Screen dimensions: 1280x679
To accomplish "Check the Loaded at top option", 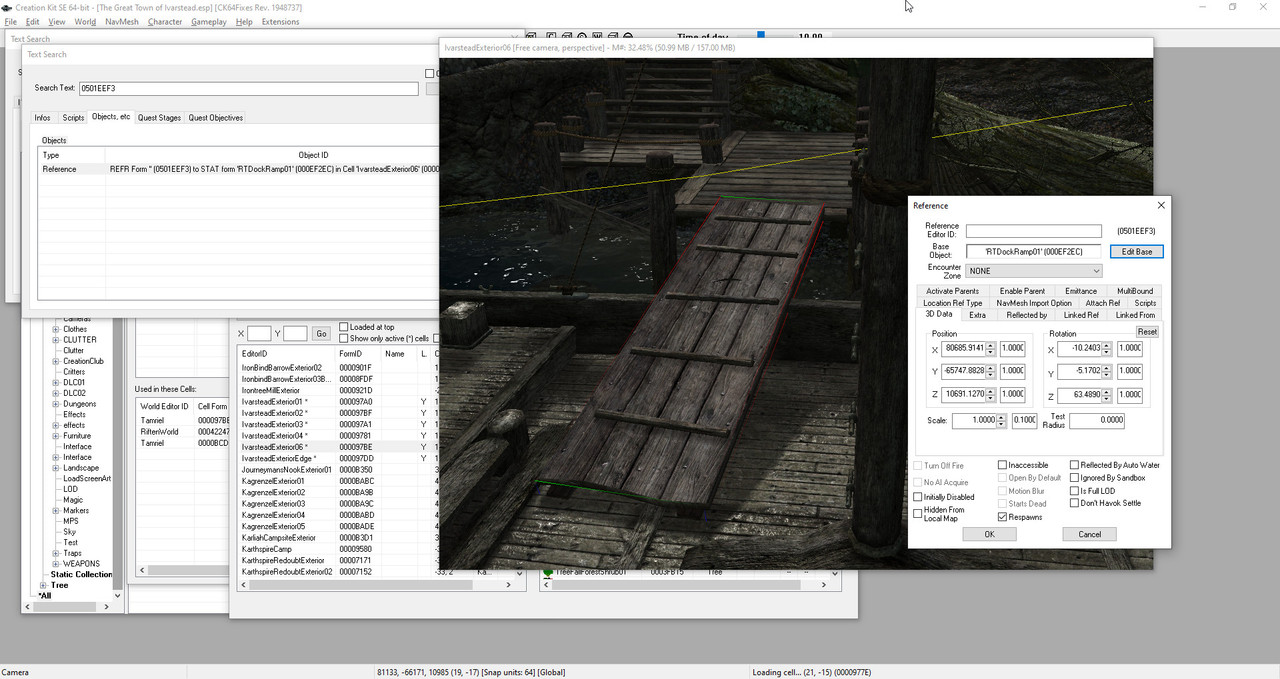I will (x=344, y=327).
